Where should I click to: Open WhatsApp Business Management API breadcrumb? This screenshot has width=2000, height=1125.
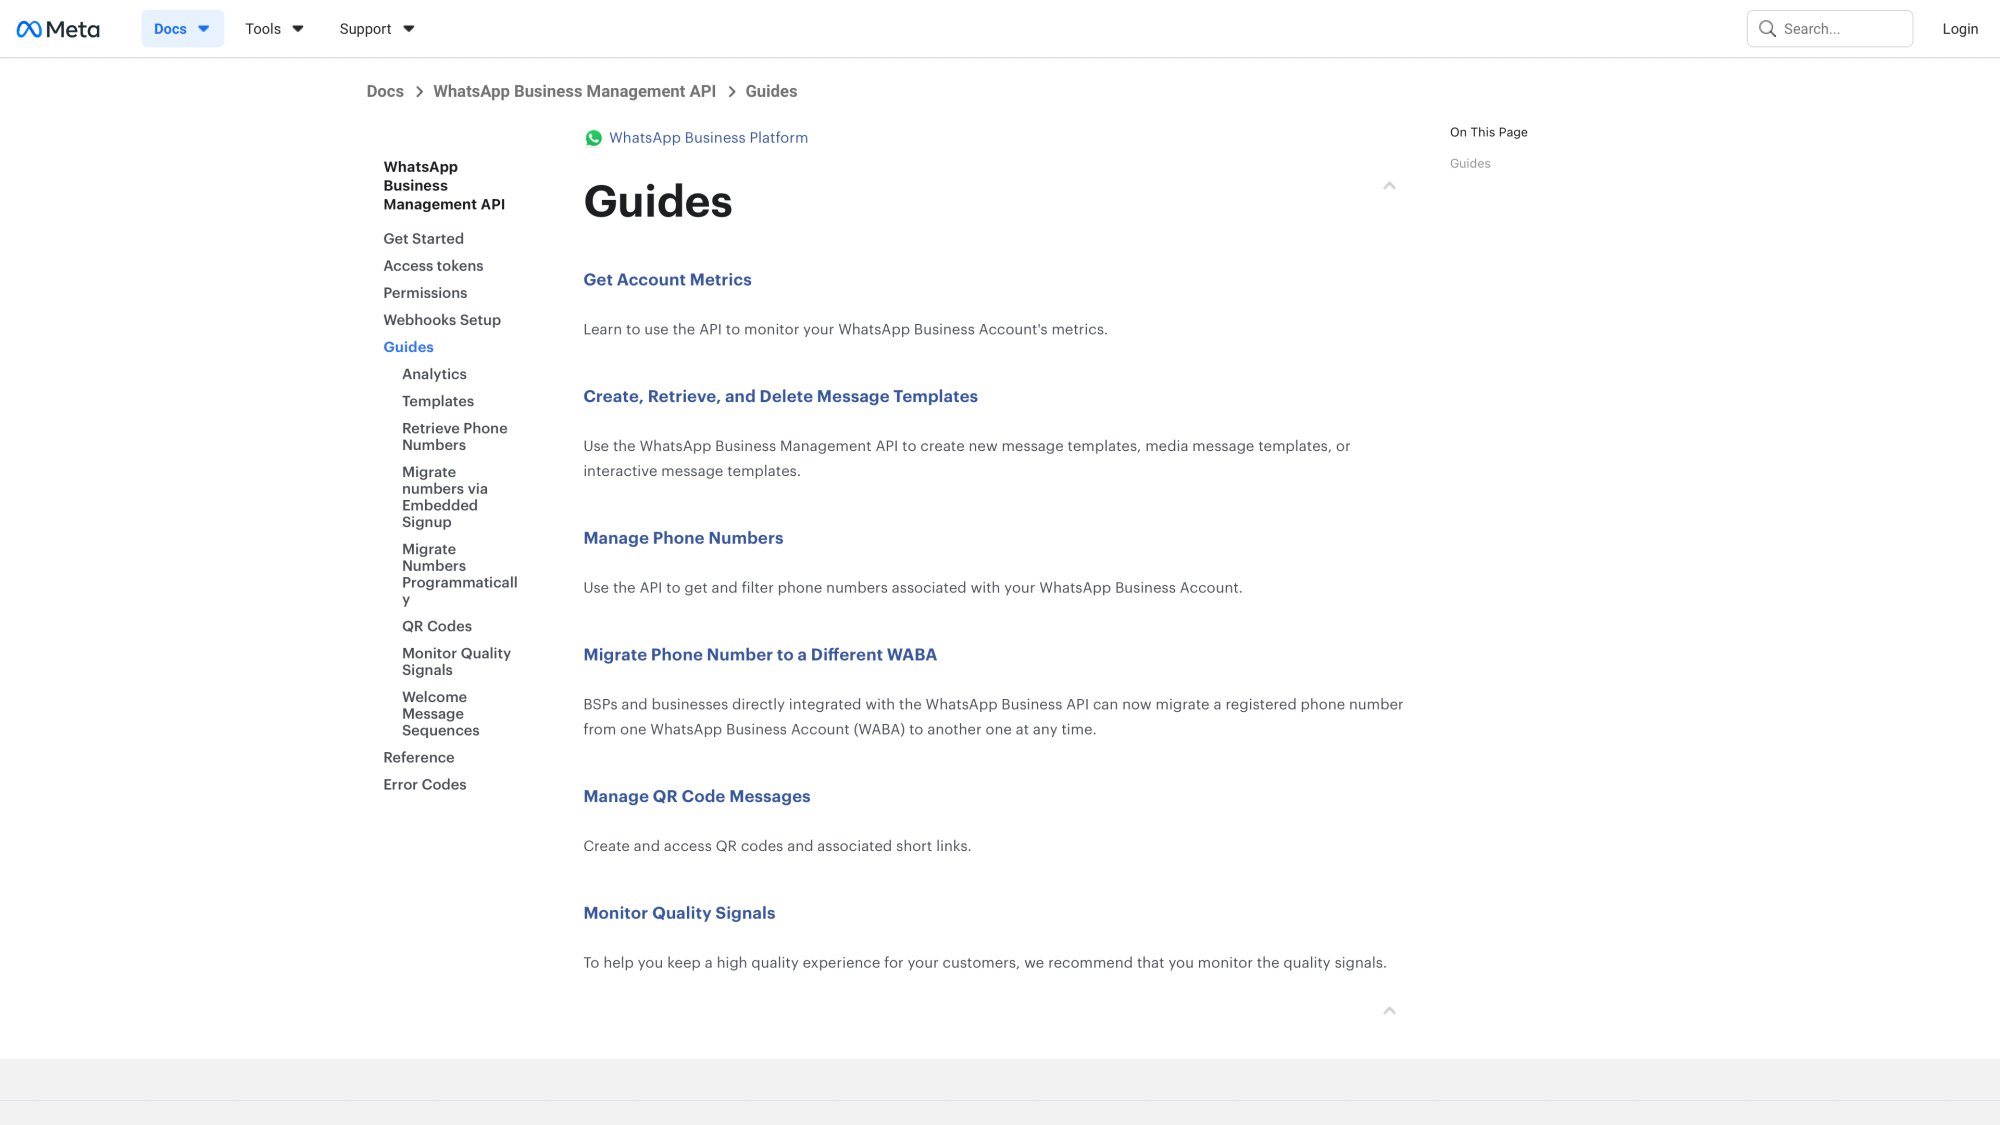coord(574,91)
